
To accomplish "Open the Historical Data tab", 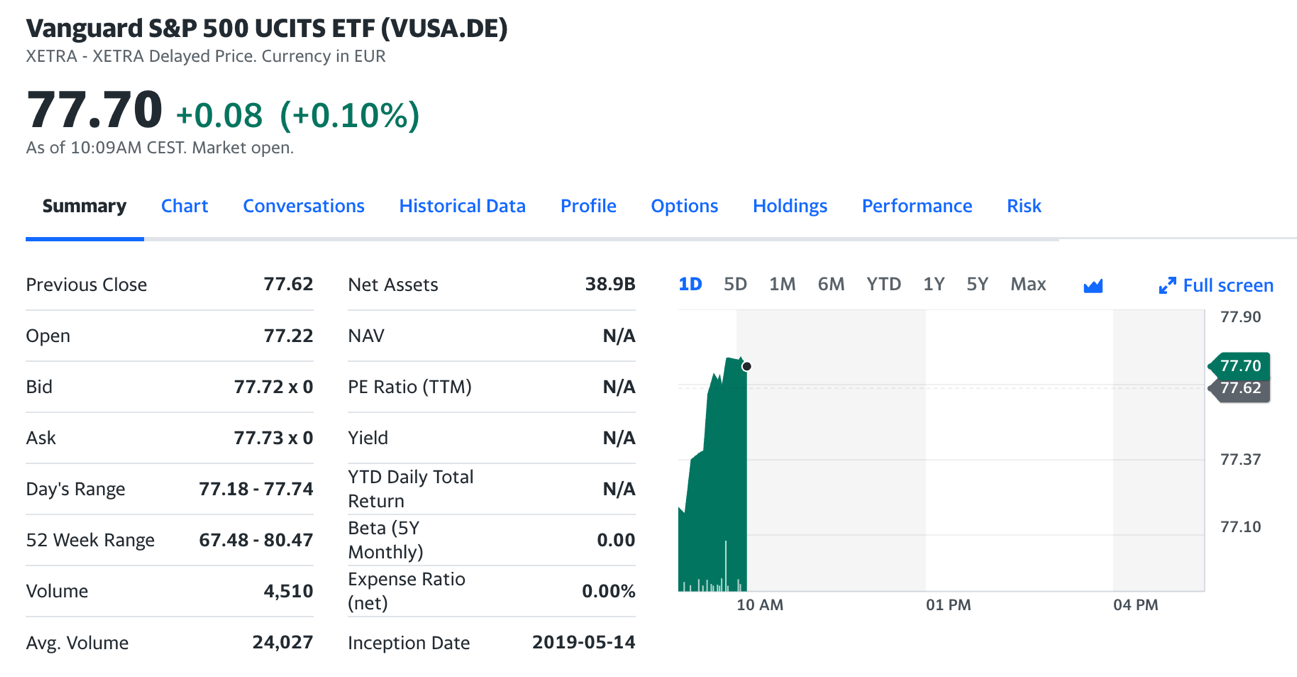I will pyautogui.click(x=462, y=206).
